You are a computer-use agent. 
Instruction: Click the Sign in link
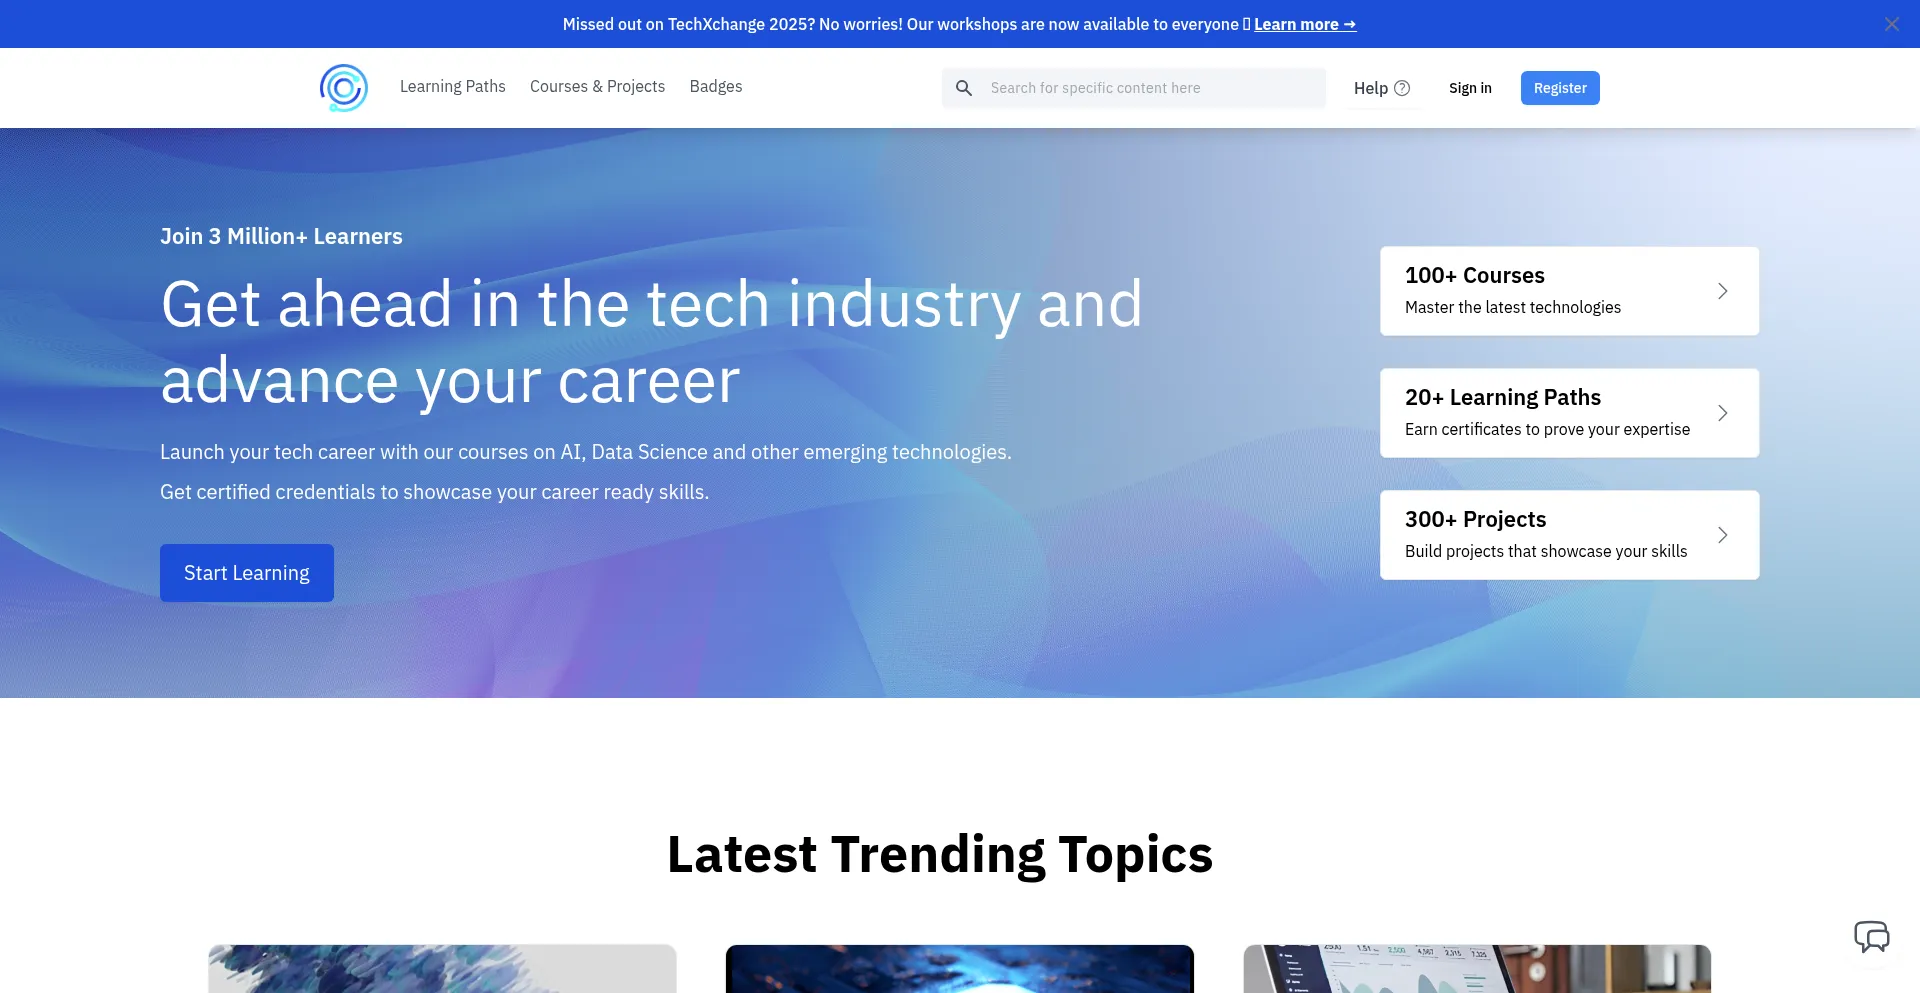[x=1469, y=88]
